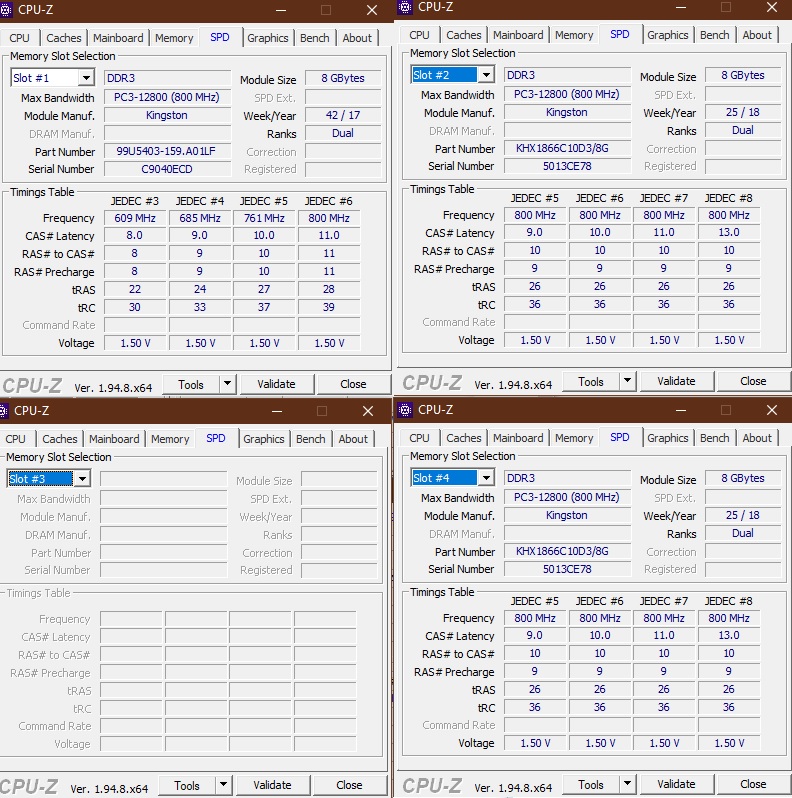The height and width of the screenshot is (798, 792).
Task: Open Mainboard tab in Slot #1 window
Action: point(118,38)
